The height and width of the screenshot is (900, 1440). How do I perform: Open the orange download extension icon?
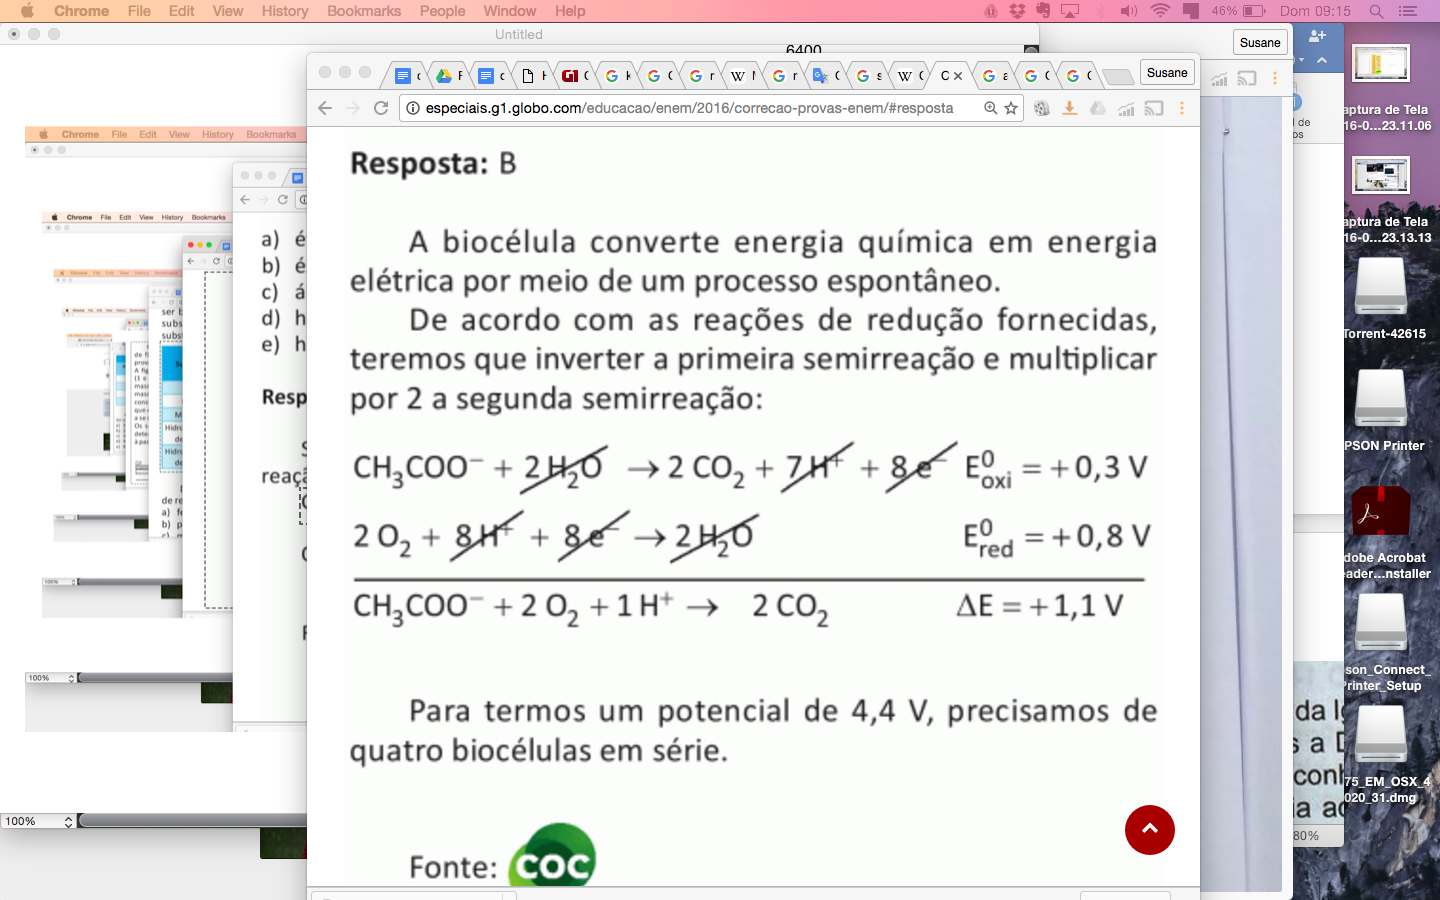(1069, 108)
